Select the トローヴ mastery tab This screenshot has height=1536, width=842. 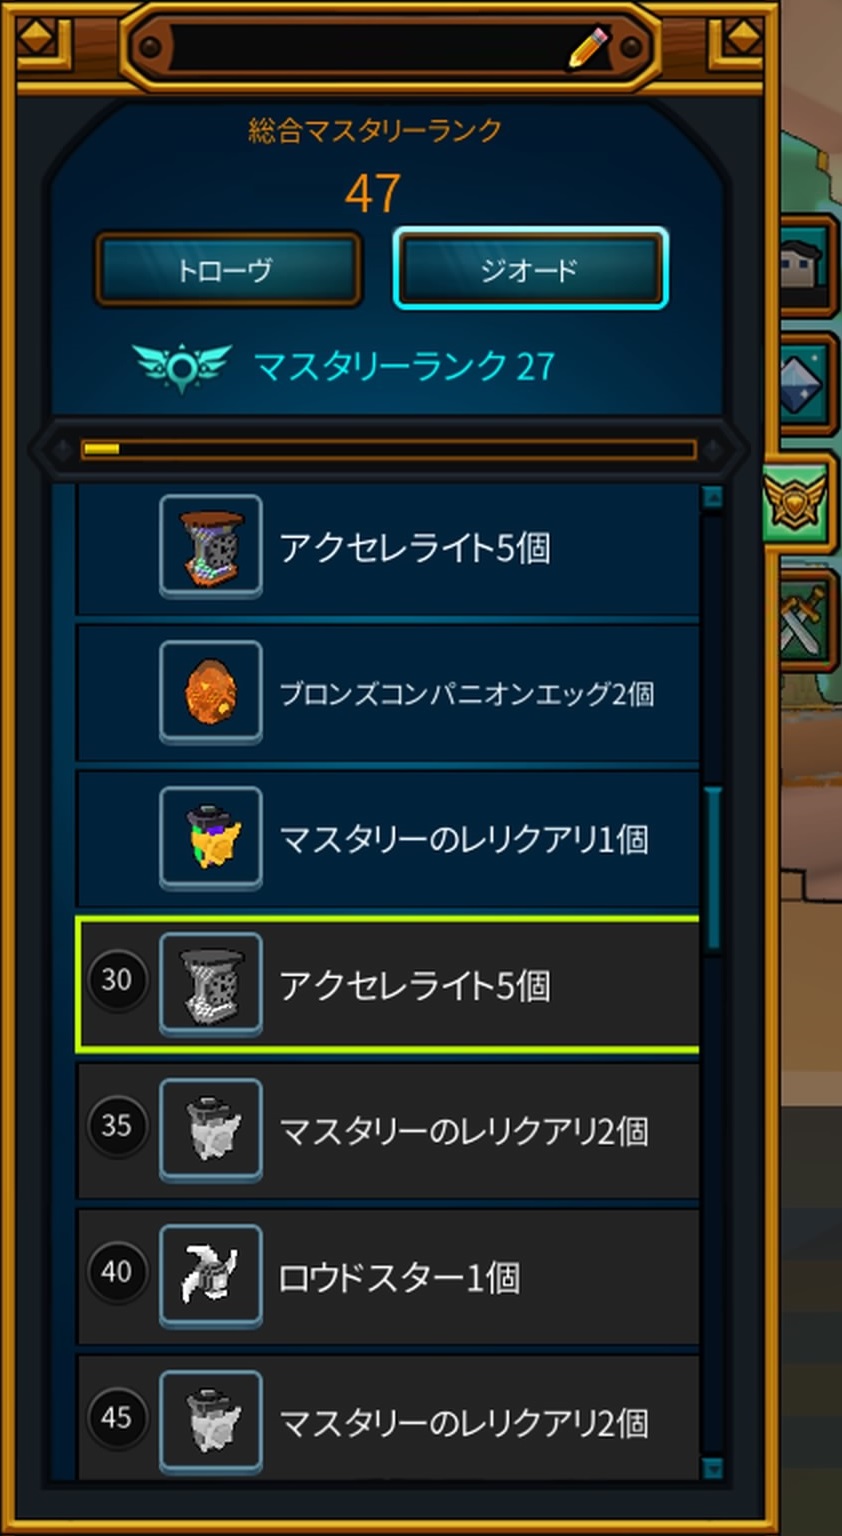[228, 269]
